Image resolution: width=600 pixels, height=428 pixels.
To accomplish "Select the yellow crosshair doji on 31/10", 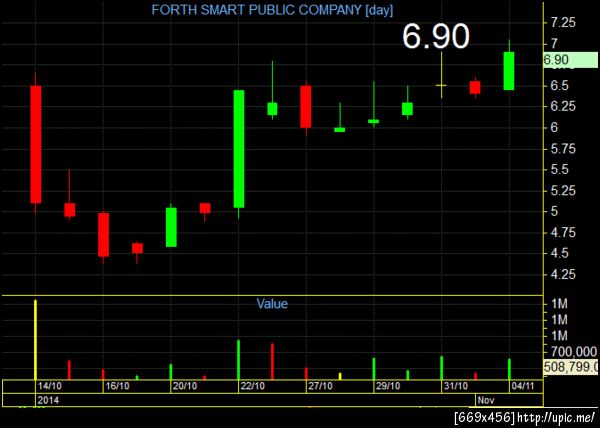I will coord(441,85).
